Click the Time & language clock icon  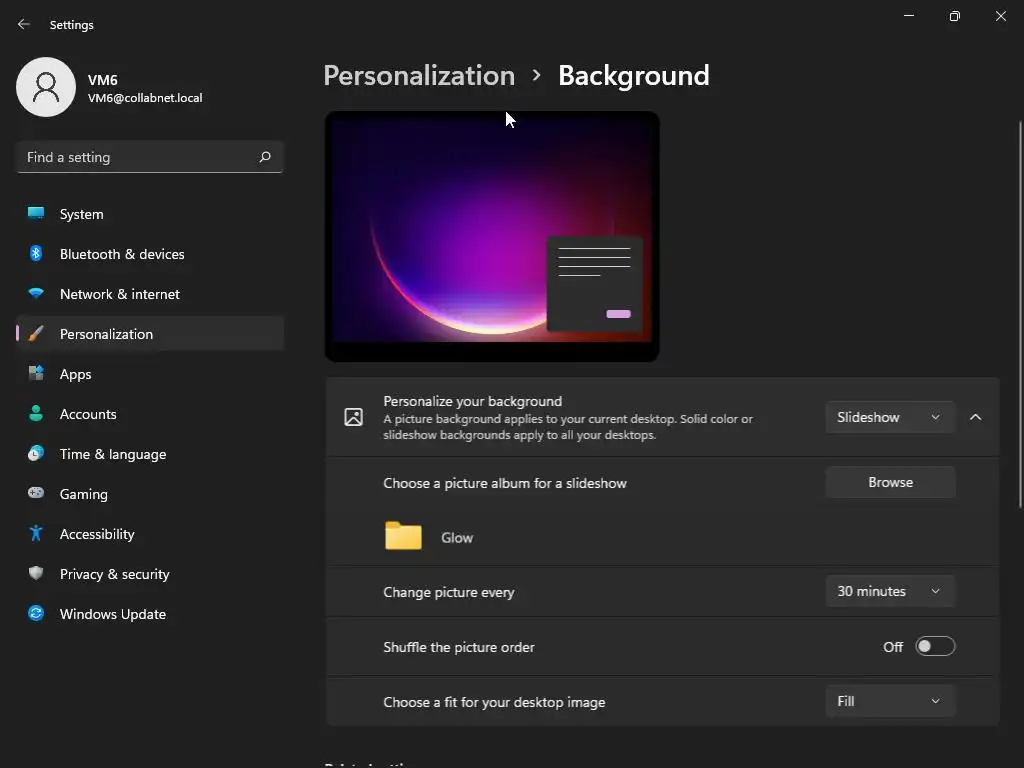(x=36, y=453)
